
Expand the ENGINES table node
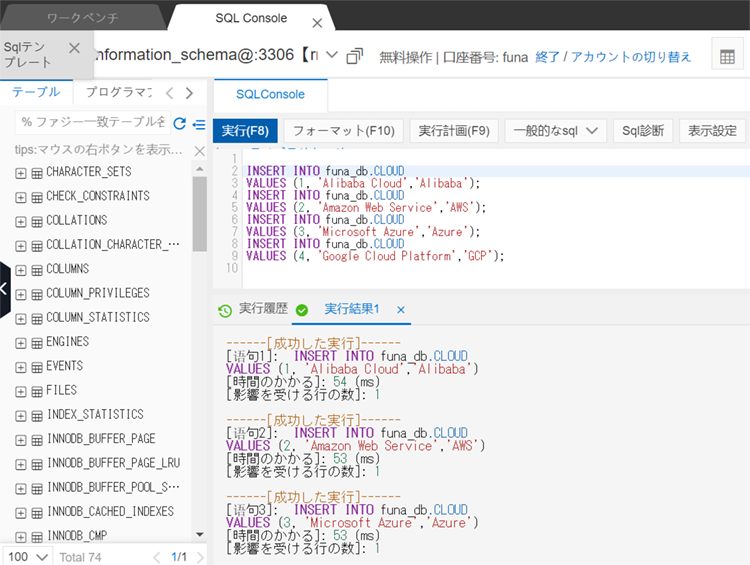pos(21,343)
